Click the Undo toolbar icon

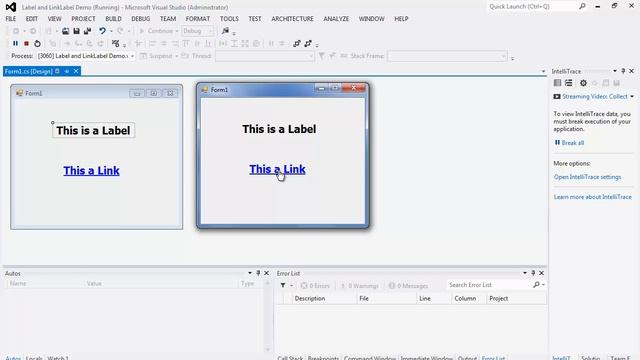click(102, 31)
